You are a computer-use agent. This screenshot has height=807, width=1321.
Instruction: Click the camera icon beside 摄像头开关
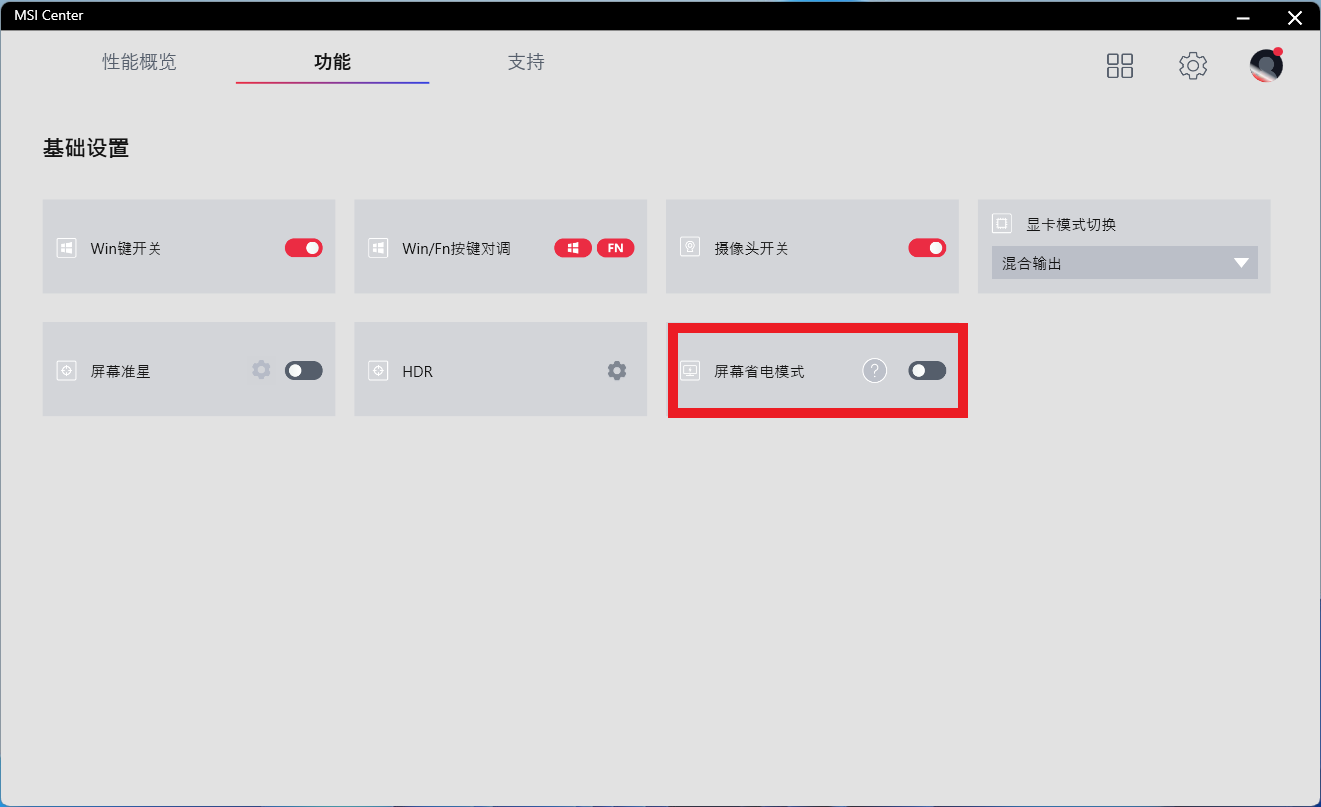690,247
